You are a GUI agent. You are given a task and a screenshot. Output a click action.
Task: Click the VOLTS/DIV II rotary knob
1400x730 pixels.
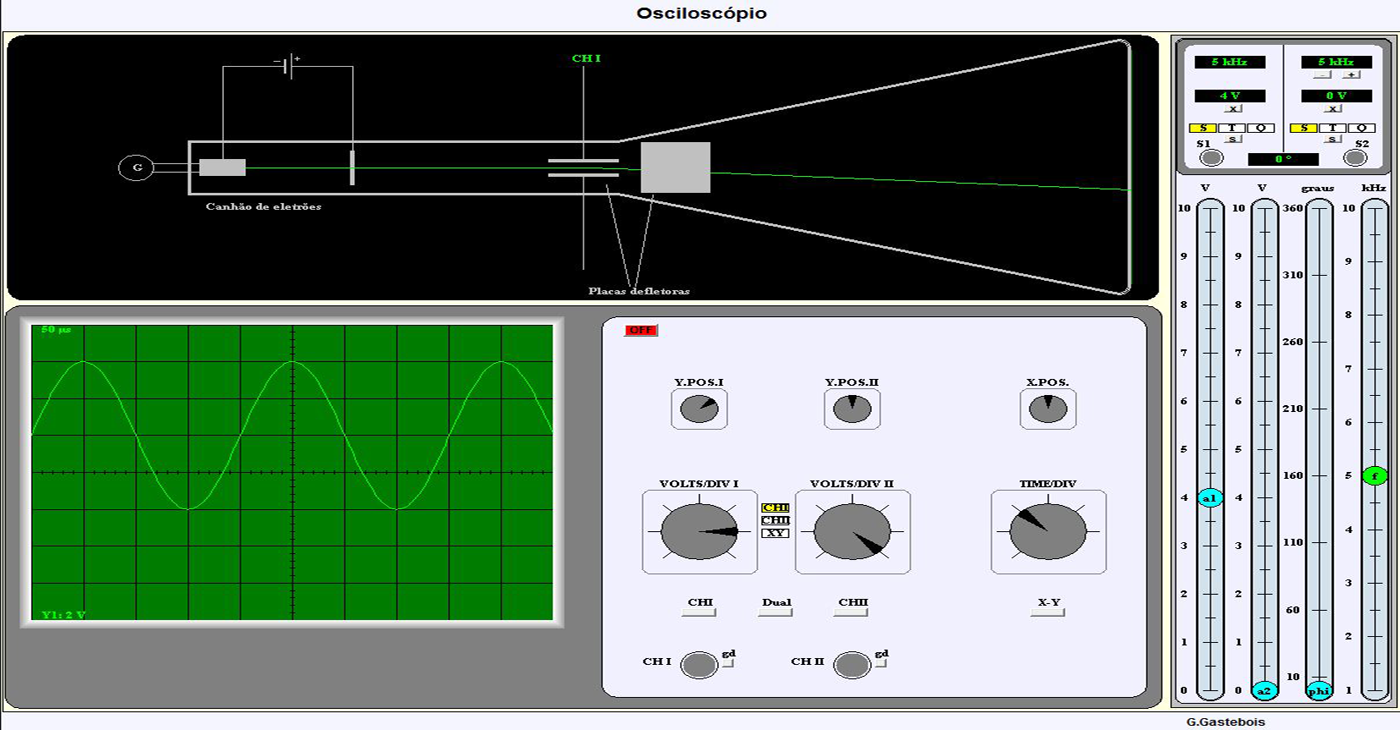(x=852, y=532)
